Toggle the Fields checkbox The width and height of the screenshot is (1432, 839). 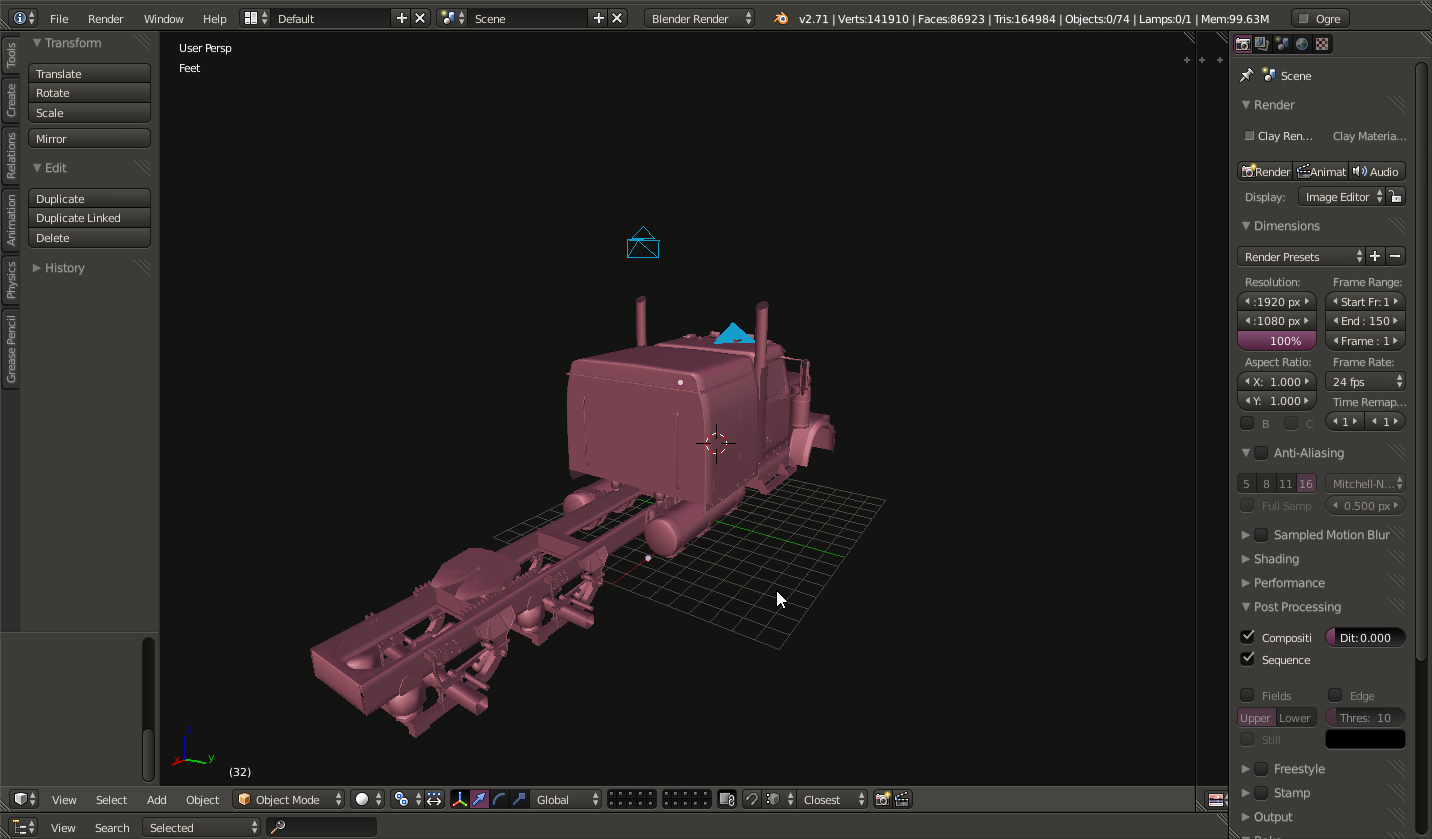point(1247,695)
